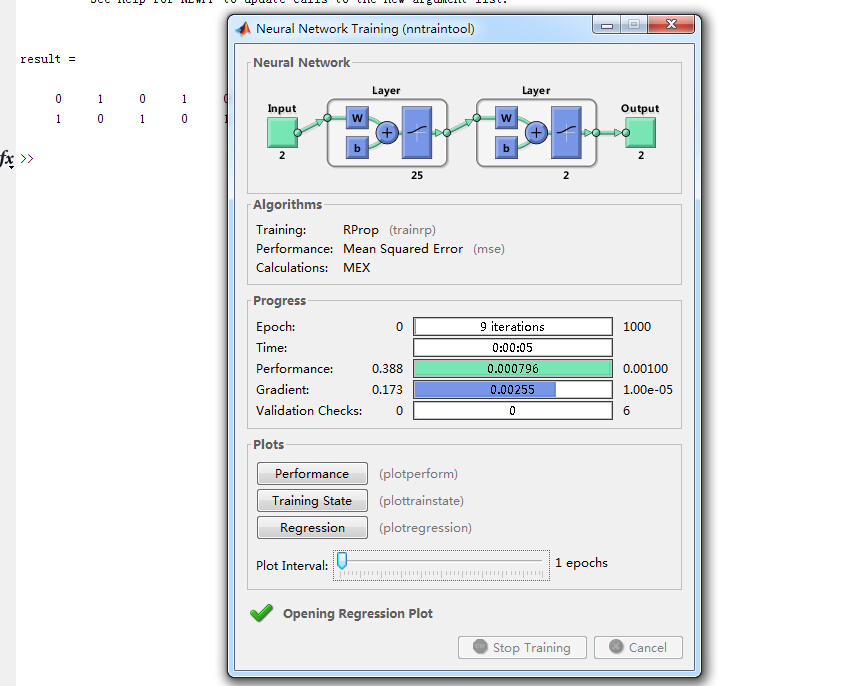Click the 'RProp' training algorithm text
Screen dimensions: 850x686
click(360, 230)
